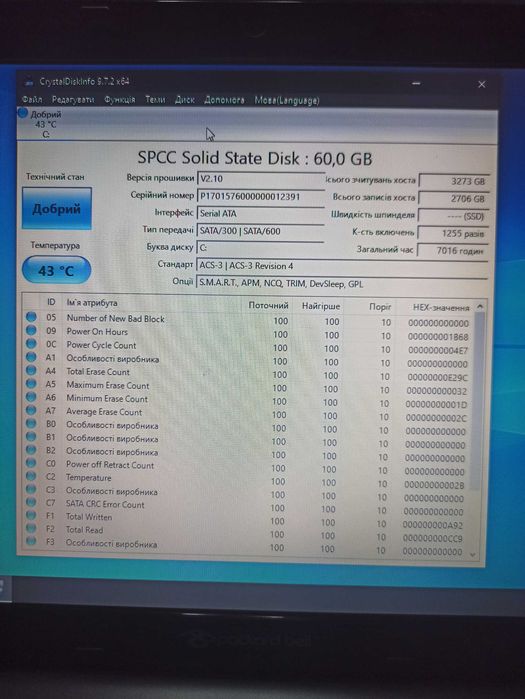Image resolution: width=525 pixels, height=699 pixels.
Task: Click status icon of attribute C7
Action: [31, 502]
